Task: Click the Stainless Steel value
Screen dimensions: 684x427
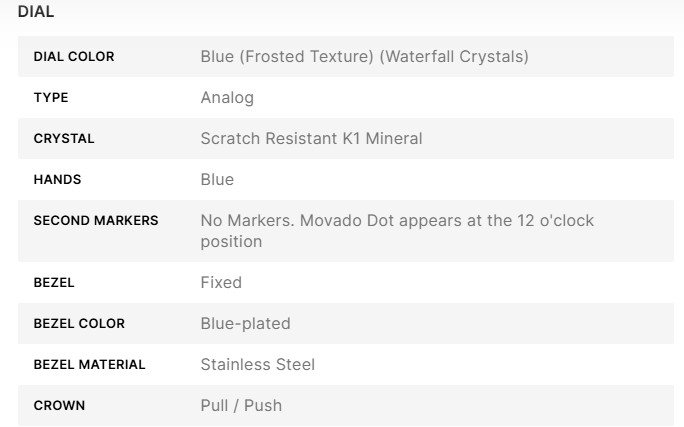Action: pos(258,365)
